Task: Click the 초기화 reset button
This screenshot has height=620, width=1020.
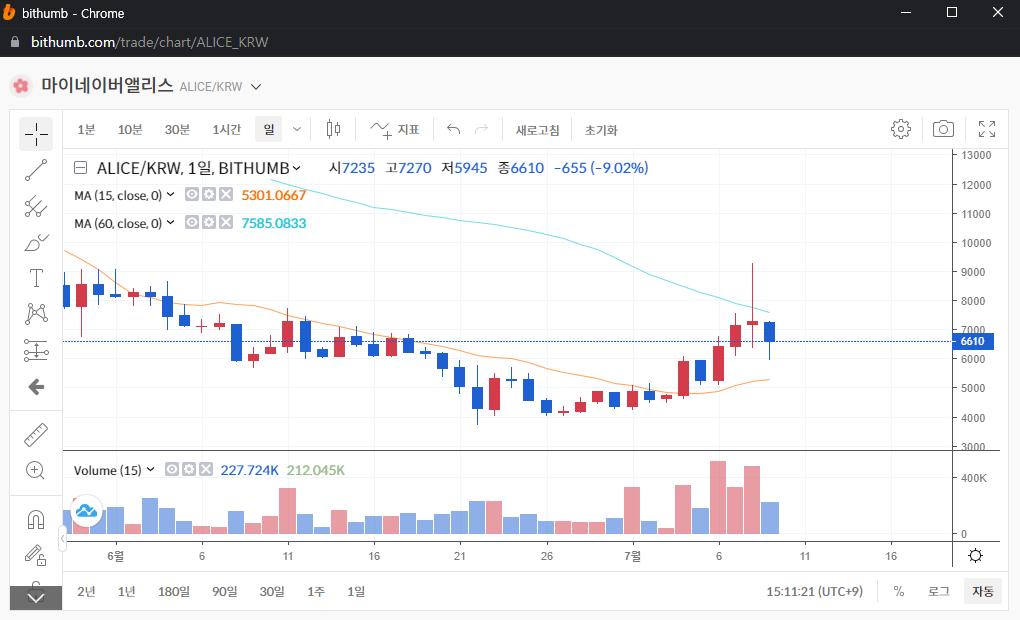Action: [x=600, y=130]
